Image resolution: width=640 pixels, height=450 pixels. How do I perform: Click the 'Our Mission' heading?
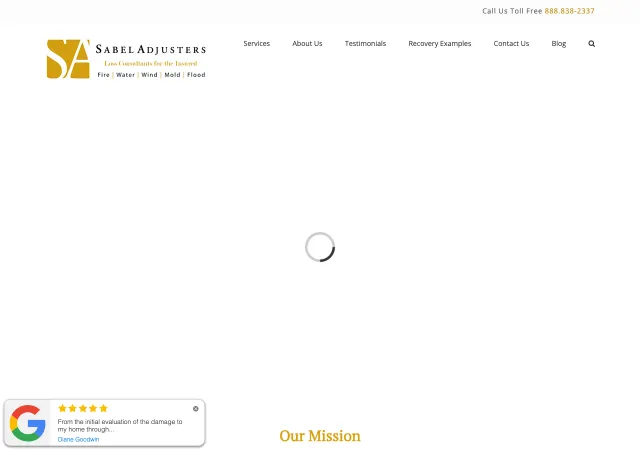[320, 436]
